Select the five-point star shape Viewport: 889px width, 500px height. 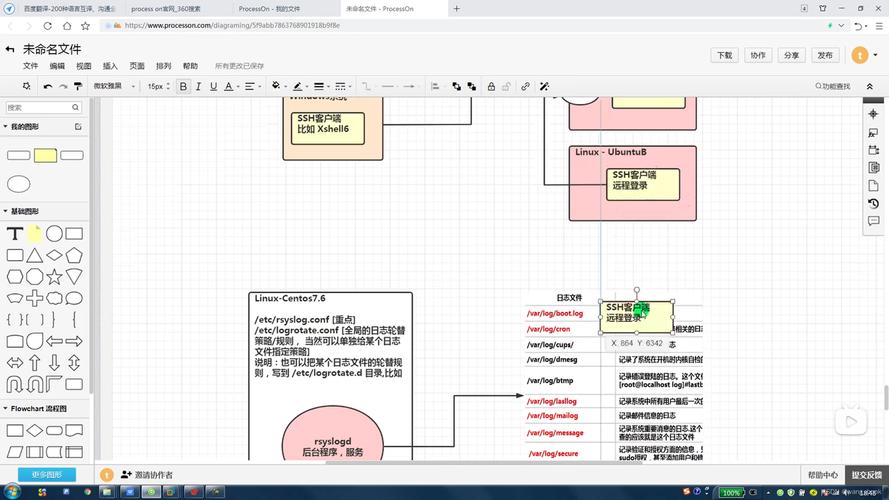(54, 277)
